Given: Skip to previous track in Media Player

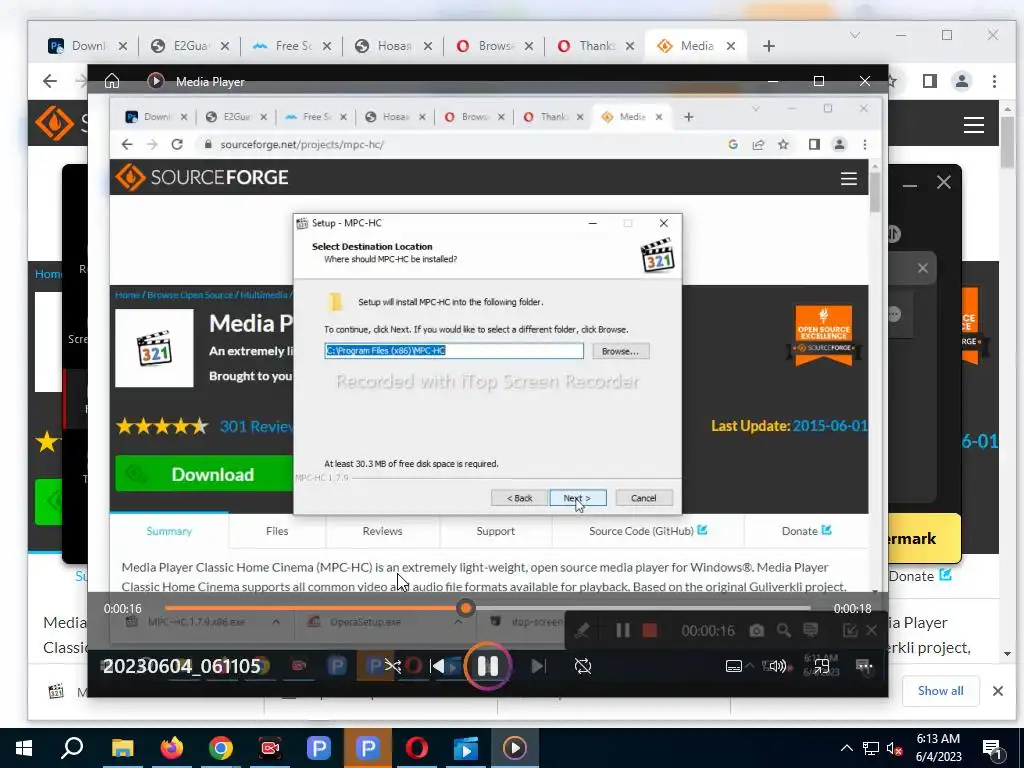Looking at the screenshot, I should tap(438, 666).
